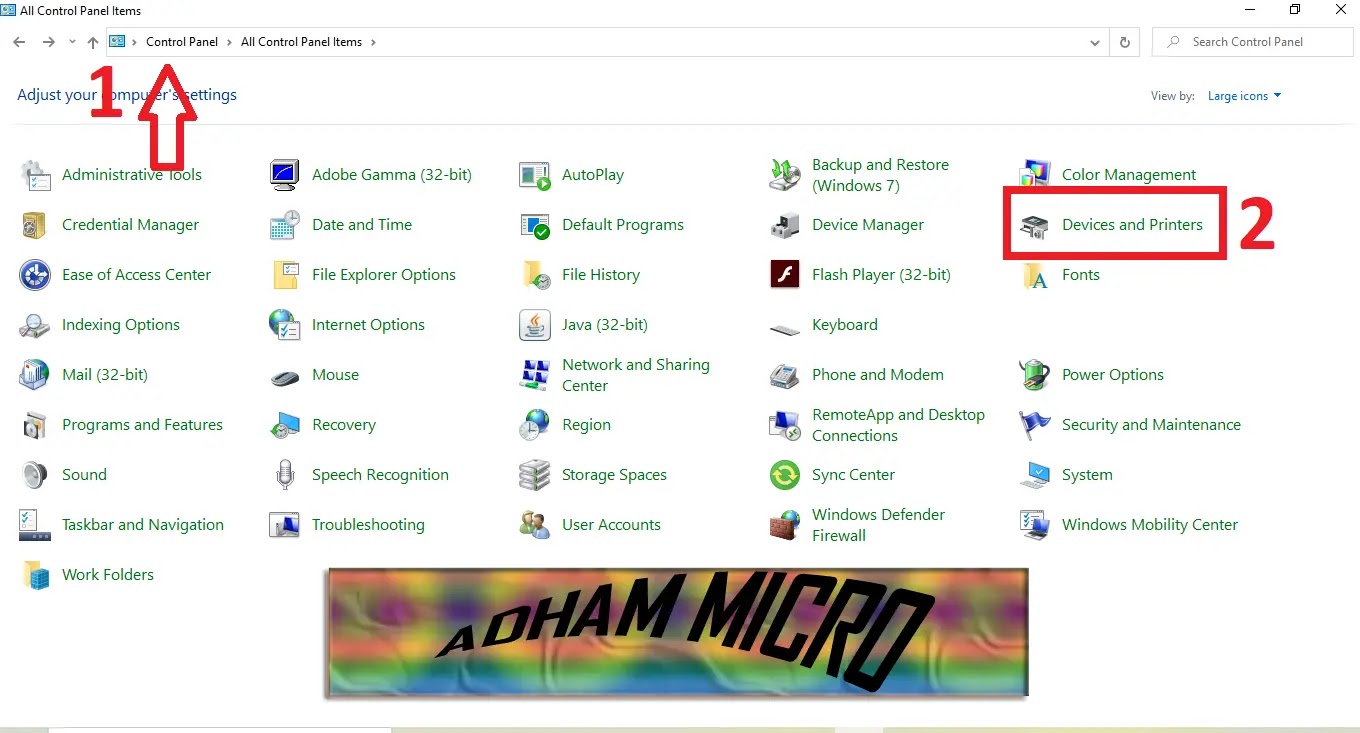Click the Region globe icon
This screenshot has height=733, width=1360.
pos(535,425)
